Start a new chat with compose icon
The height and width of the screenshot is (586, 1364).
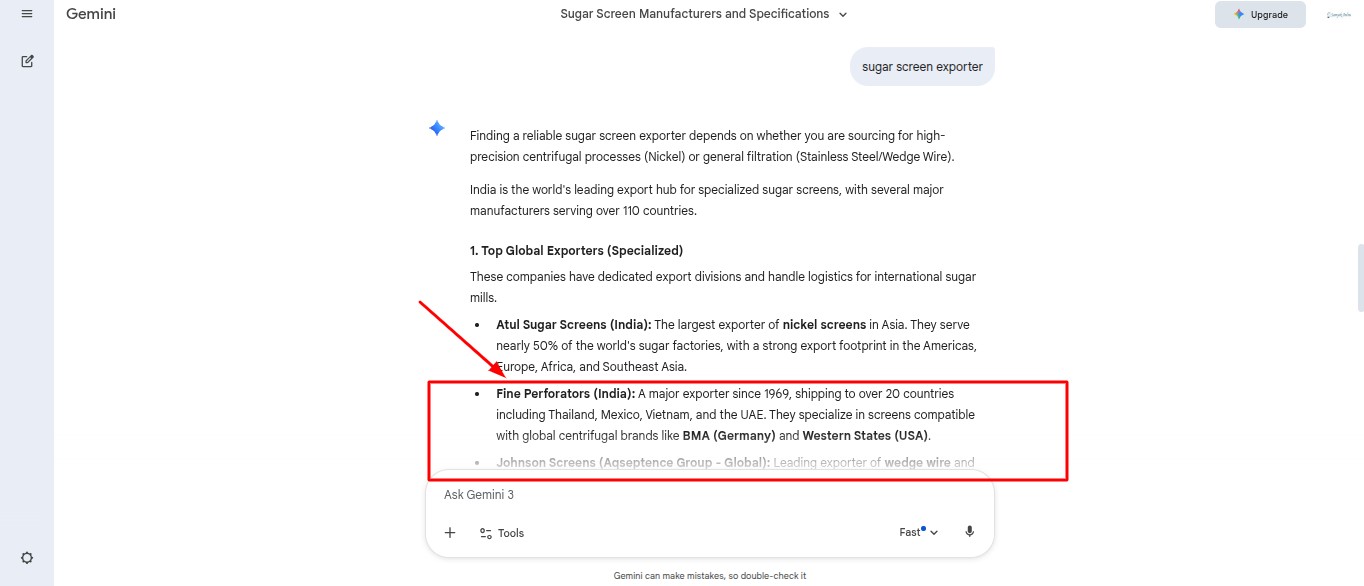pos(27,61)
